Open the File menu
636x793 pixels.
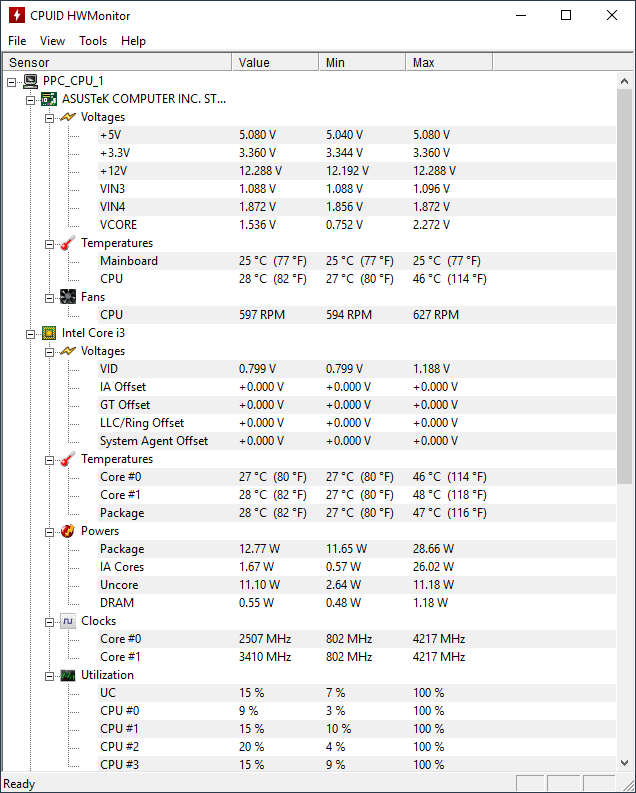(17, 41)
